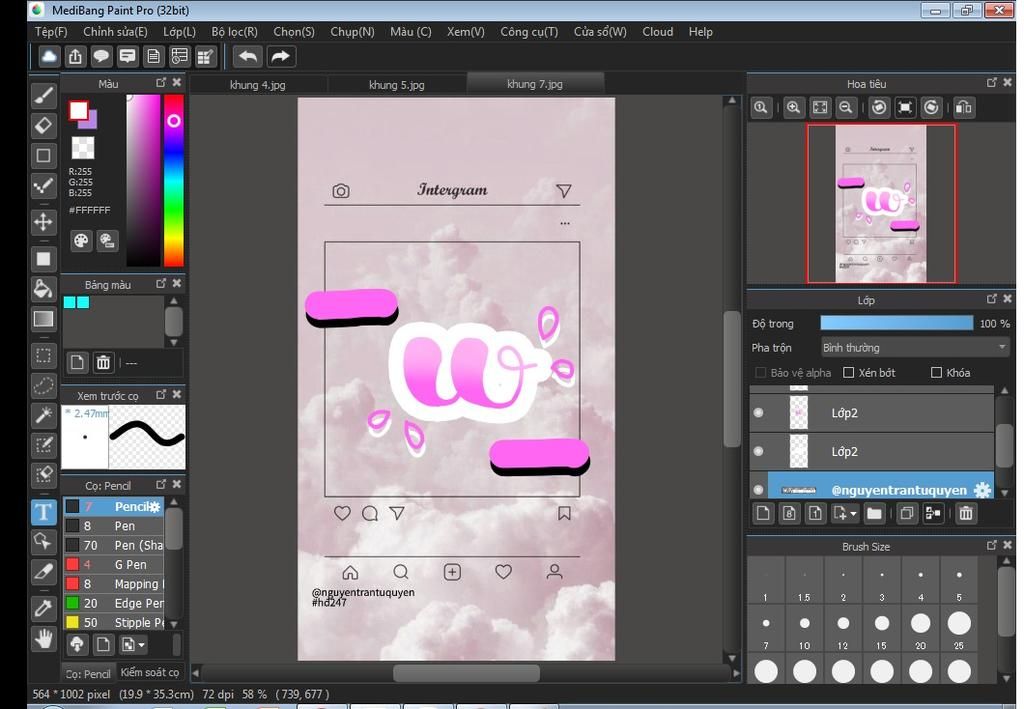Select the Magic Wand tool
This screenshot has width=1024, height=709.
43,415
